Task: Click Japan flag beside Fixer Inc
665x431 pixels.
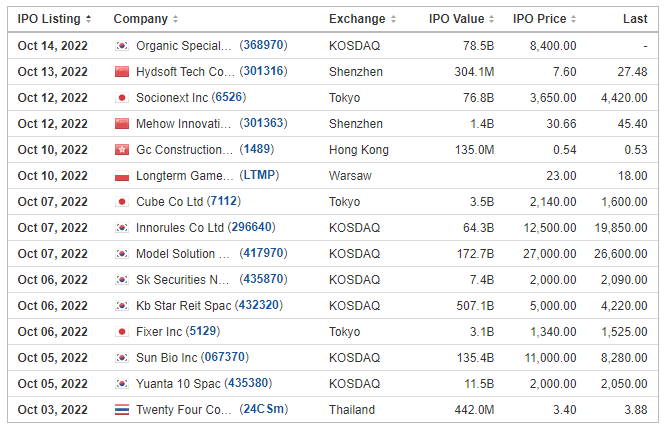Action: (122, 332)
